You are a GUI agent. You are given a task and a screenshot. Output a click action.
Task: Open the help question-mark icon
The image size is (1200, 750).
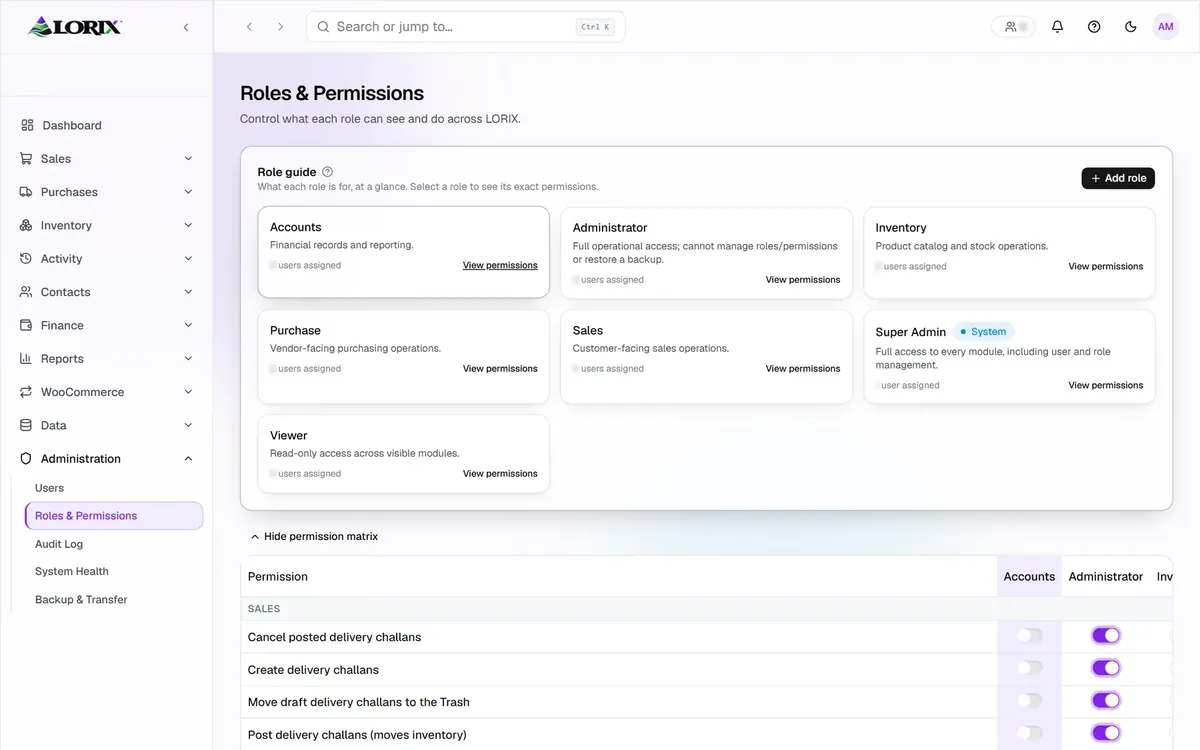click(1094, 27)
